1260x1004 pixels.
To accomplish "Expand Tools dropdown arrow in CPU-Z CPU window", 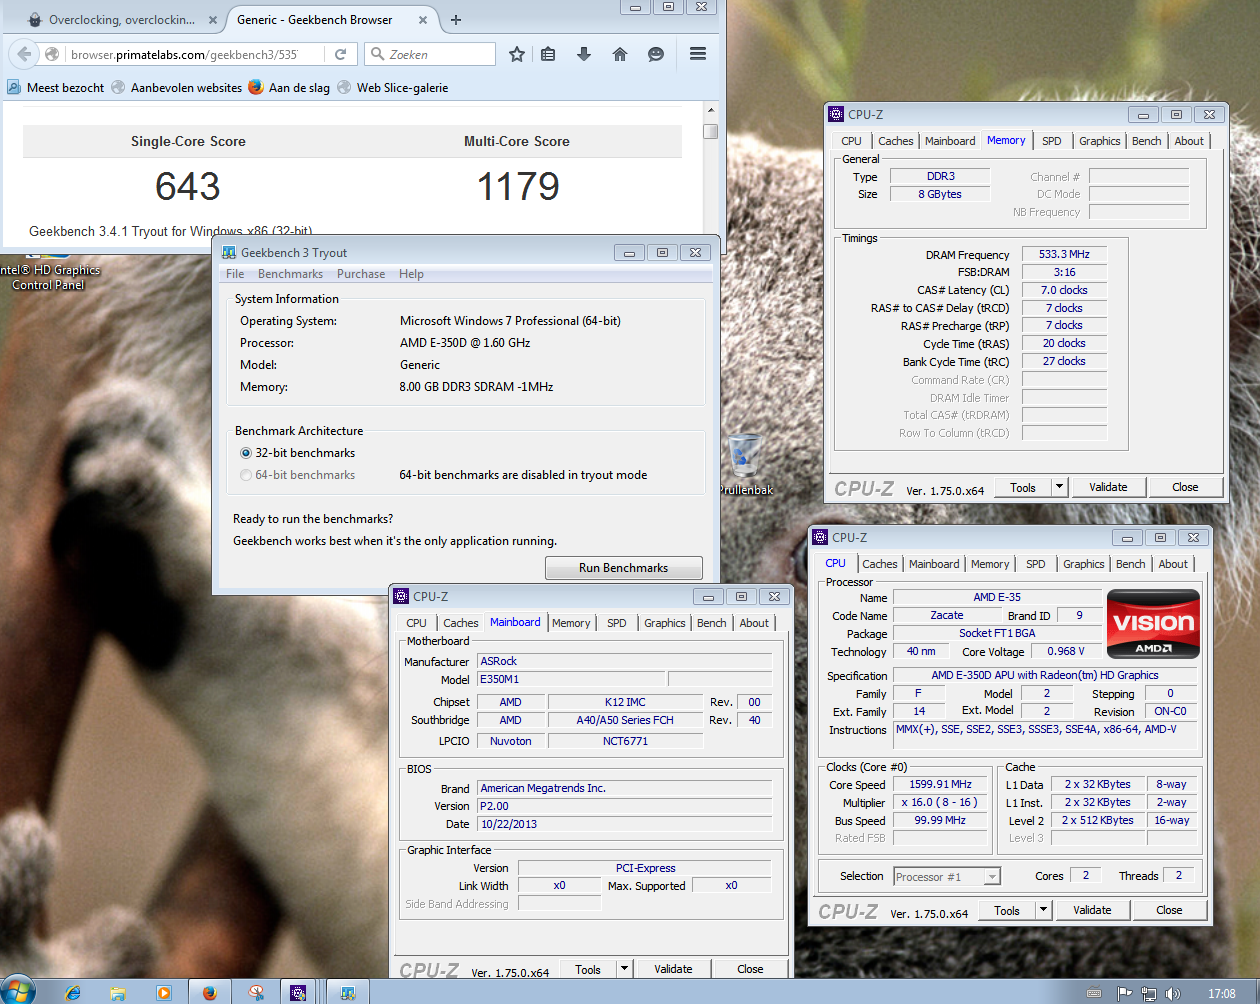I will 1043,910.
